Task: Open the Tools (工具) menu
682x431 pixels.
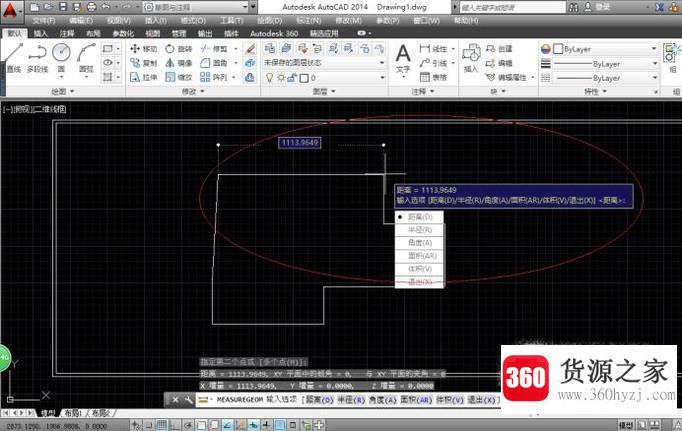Action: pyautogui.click(x=231, y=20)
